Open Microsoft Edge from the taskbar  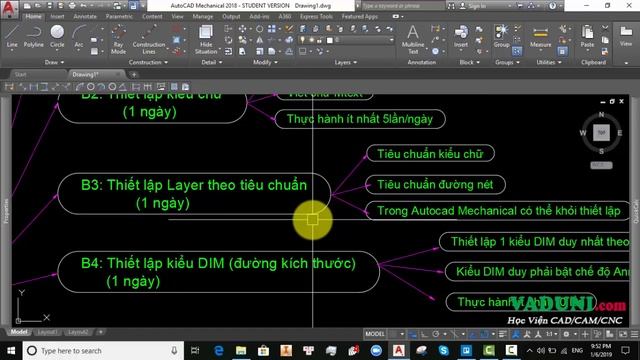click(x=219, y=350)
